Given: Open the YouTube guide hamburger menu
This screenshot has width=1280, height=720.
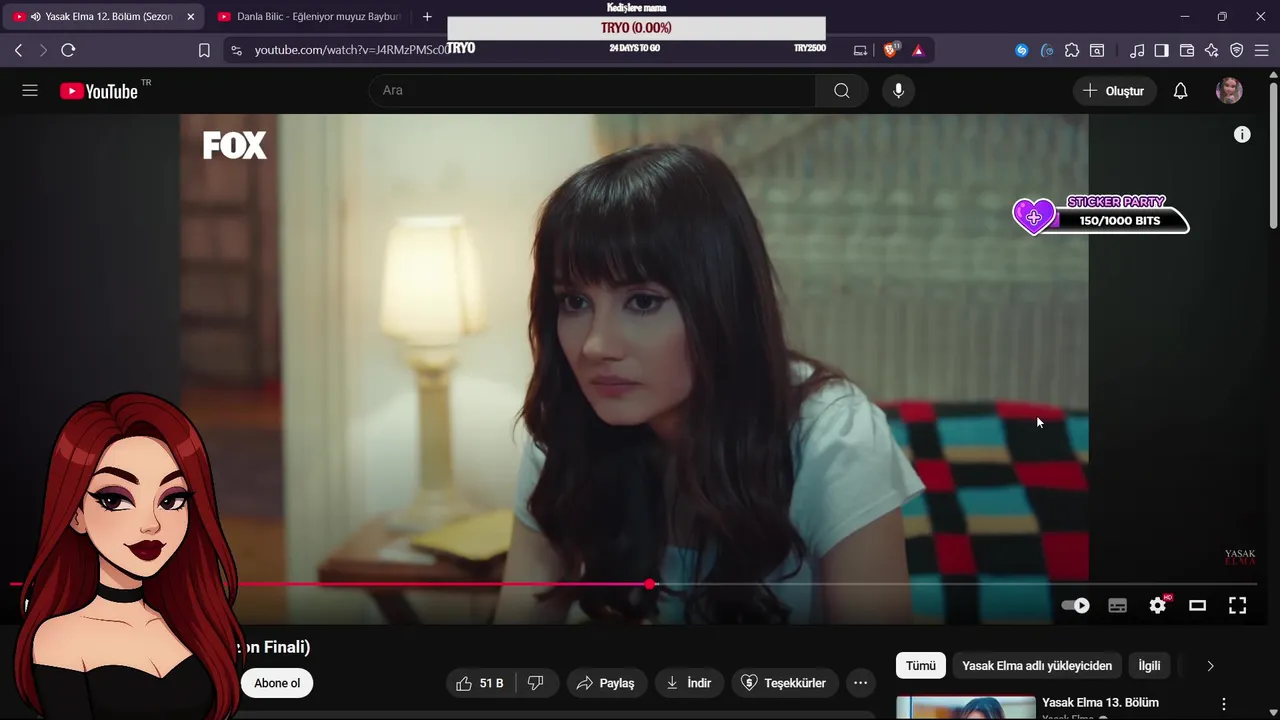Looking at the screenshot, I should coord(30,91).
